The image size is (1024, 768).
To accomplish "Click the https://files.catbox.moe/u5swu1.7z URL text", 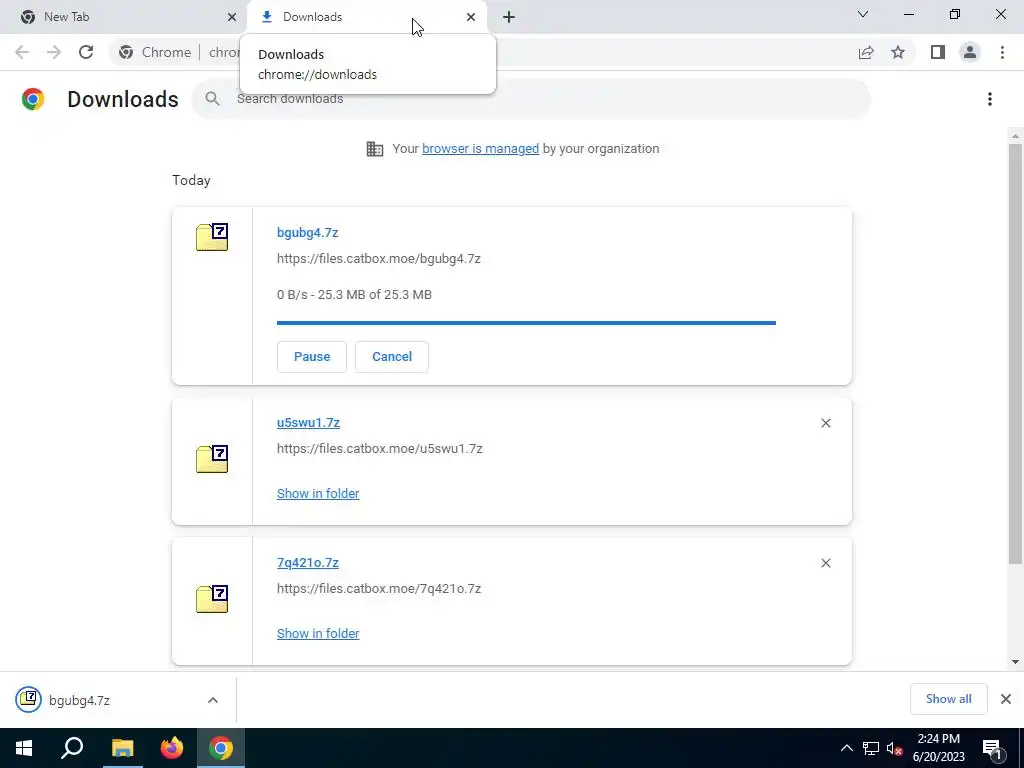I will (379, 449).
